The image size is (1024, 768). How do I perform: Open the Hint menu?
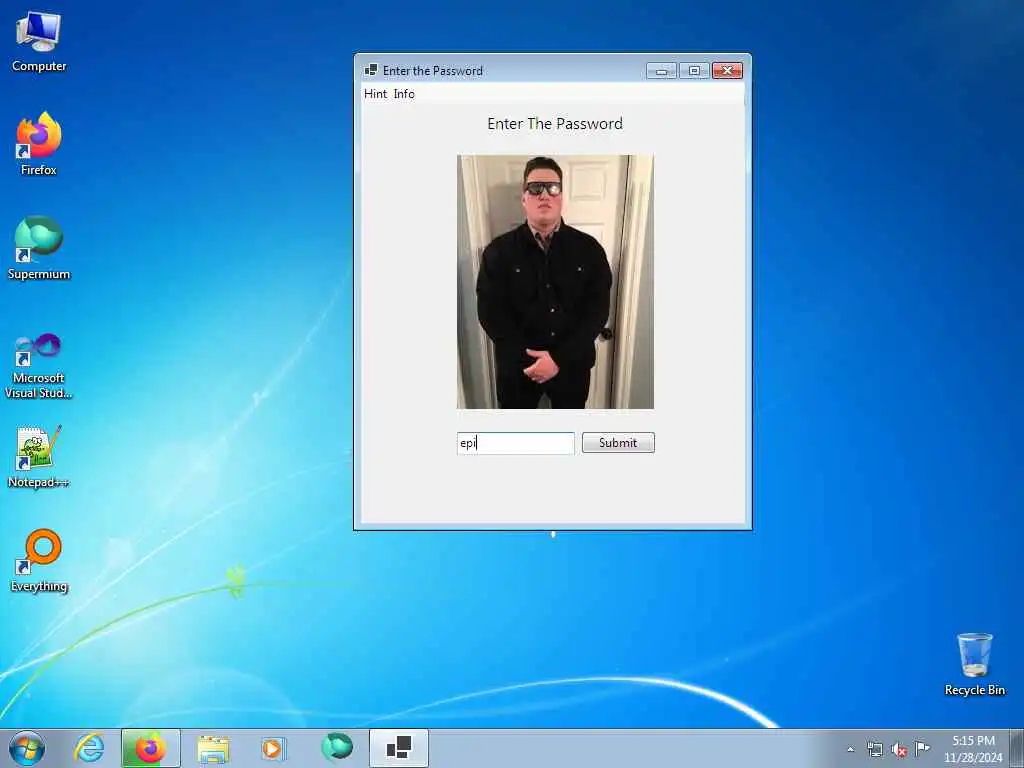(x=376, y=94)
